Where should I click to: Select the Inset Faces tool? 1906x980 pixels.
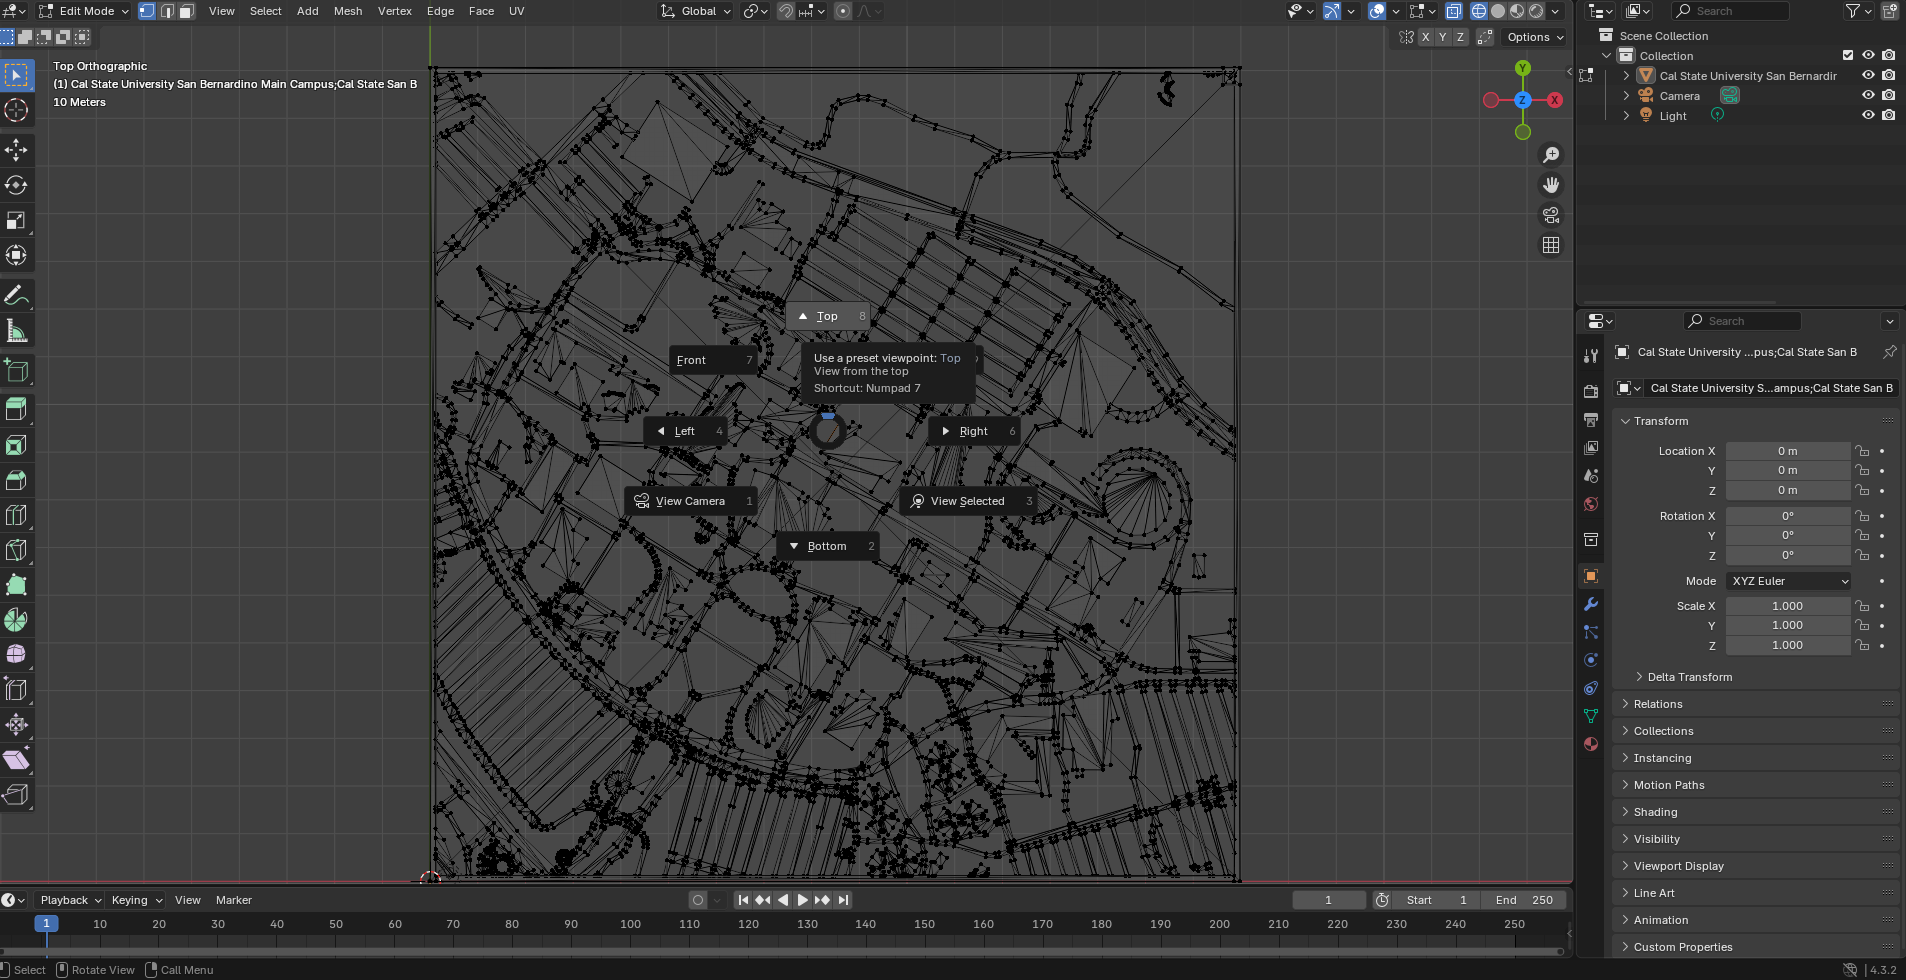coord(16,445)
